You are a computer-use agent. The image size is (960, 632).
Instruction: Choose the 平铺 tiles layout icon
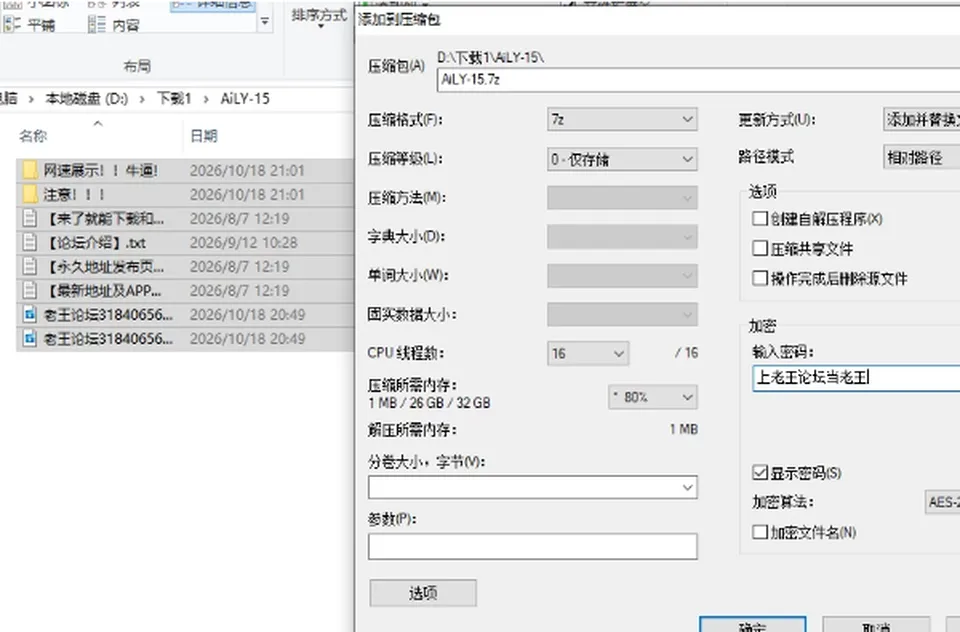[12, 24]
